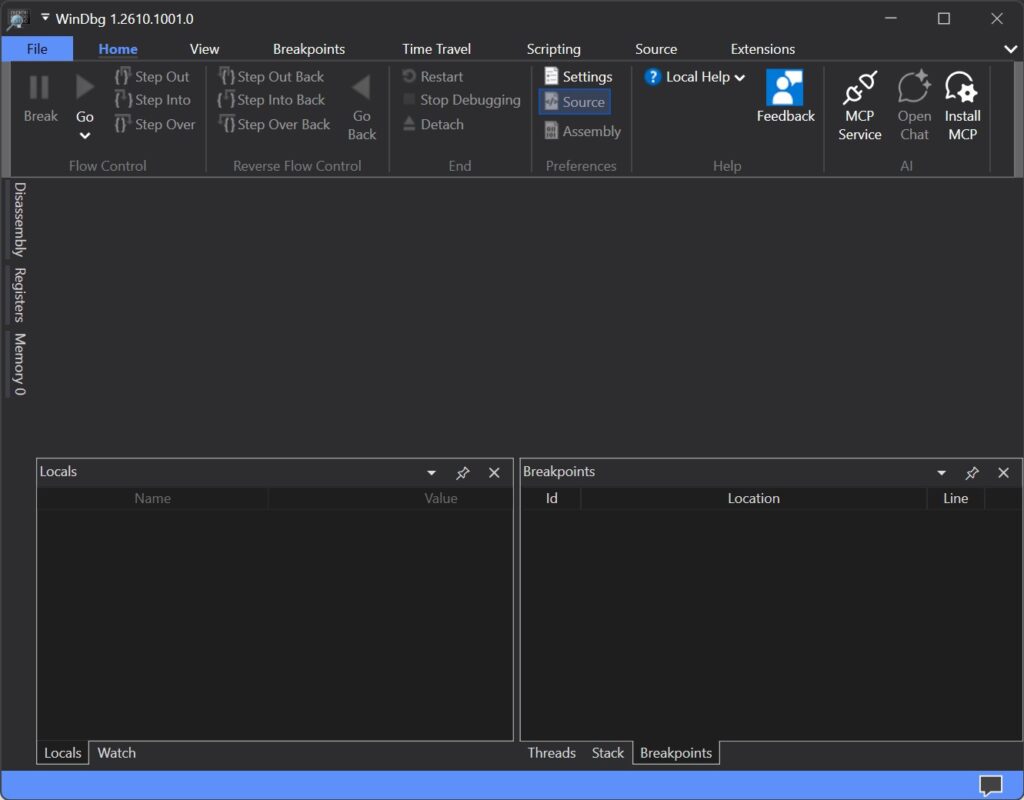Image resolution: width=1024 pixels, height=800 pixels.
Task: Toggle Source mode preference
Action: point(575,102)
